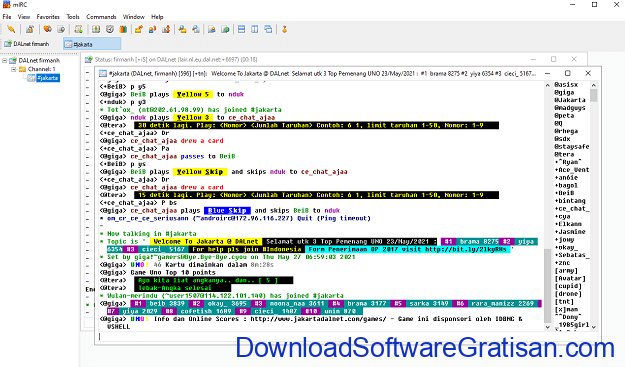Click chat scrollbar down arrow
625x367 pixels.
tap(547, 327)
